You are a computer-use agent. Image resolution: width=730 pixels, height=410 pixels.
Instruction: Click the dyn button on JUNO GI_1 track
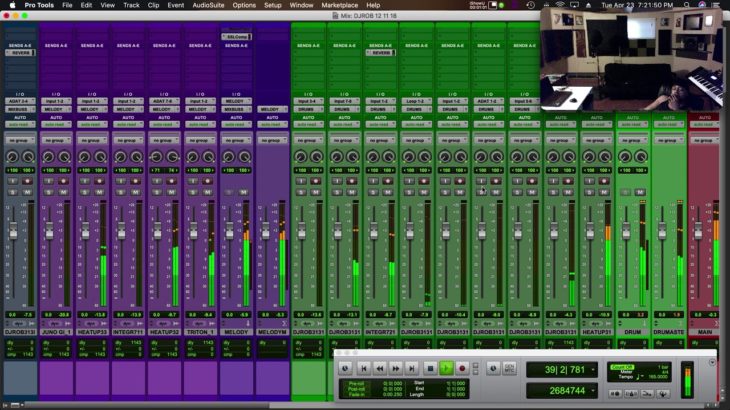pyautogui.click(x=55, y=323)
